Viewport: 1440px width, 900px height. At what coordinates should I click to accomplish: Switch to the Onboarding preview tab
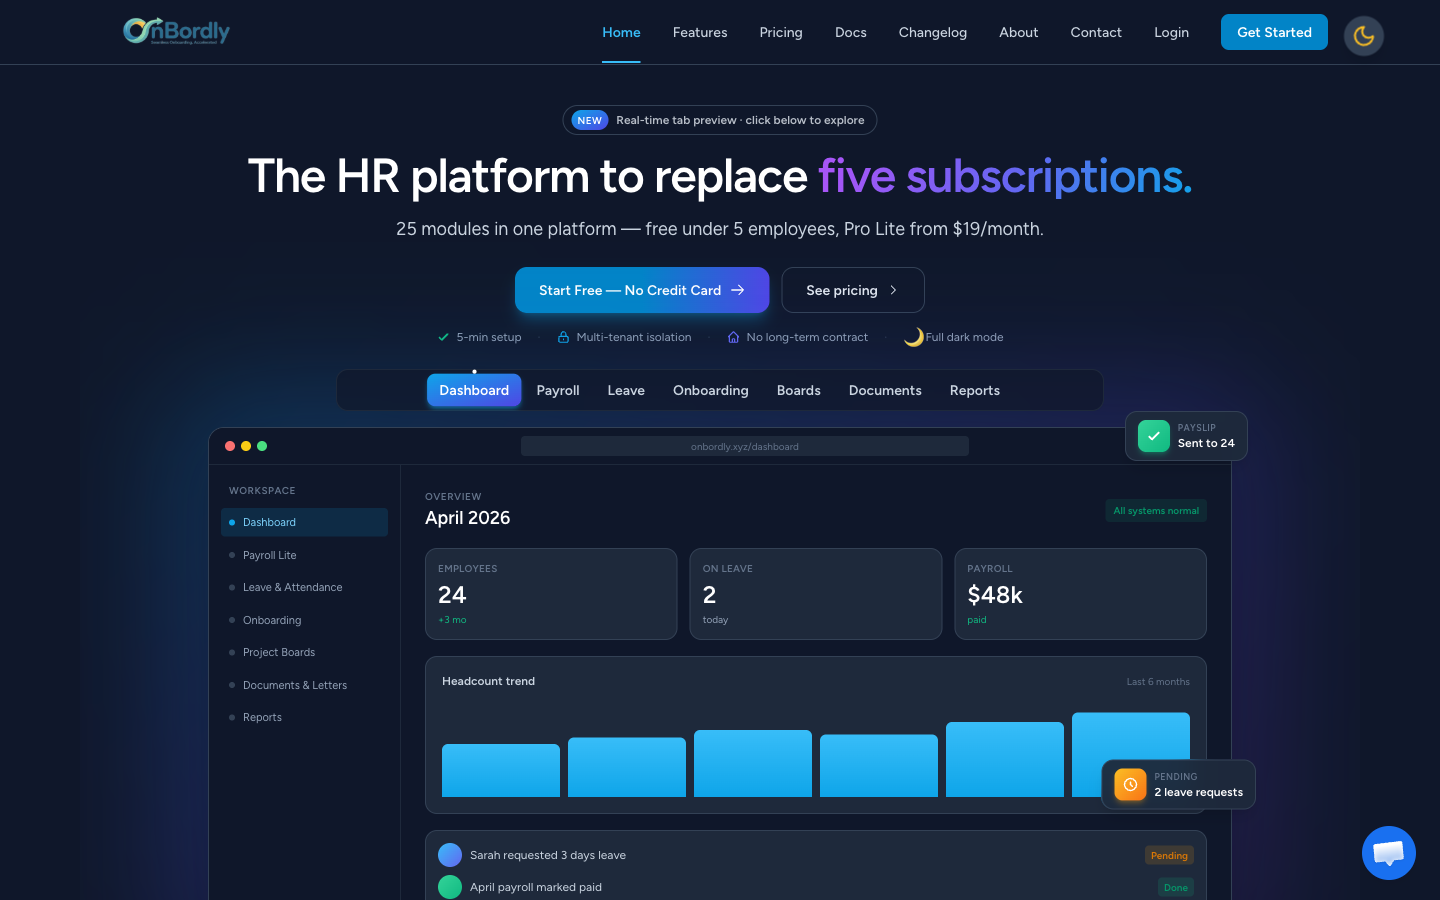point(711,390)
